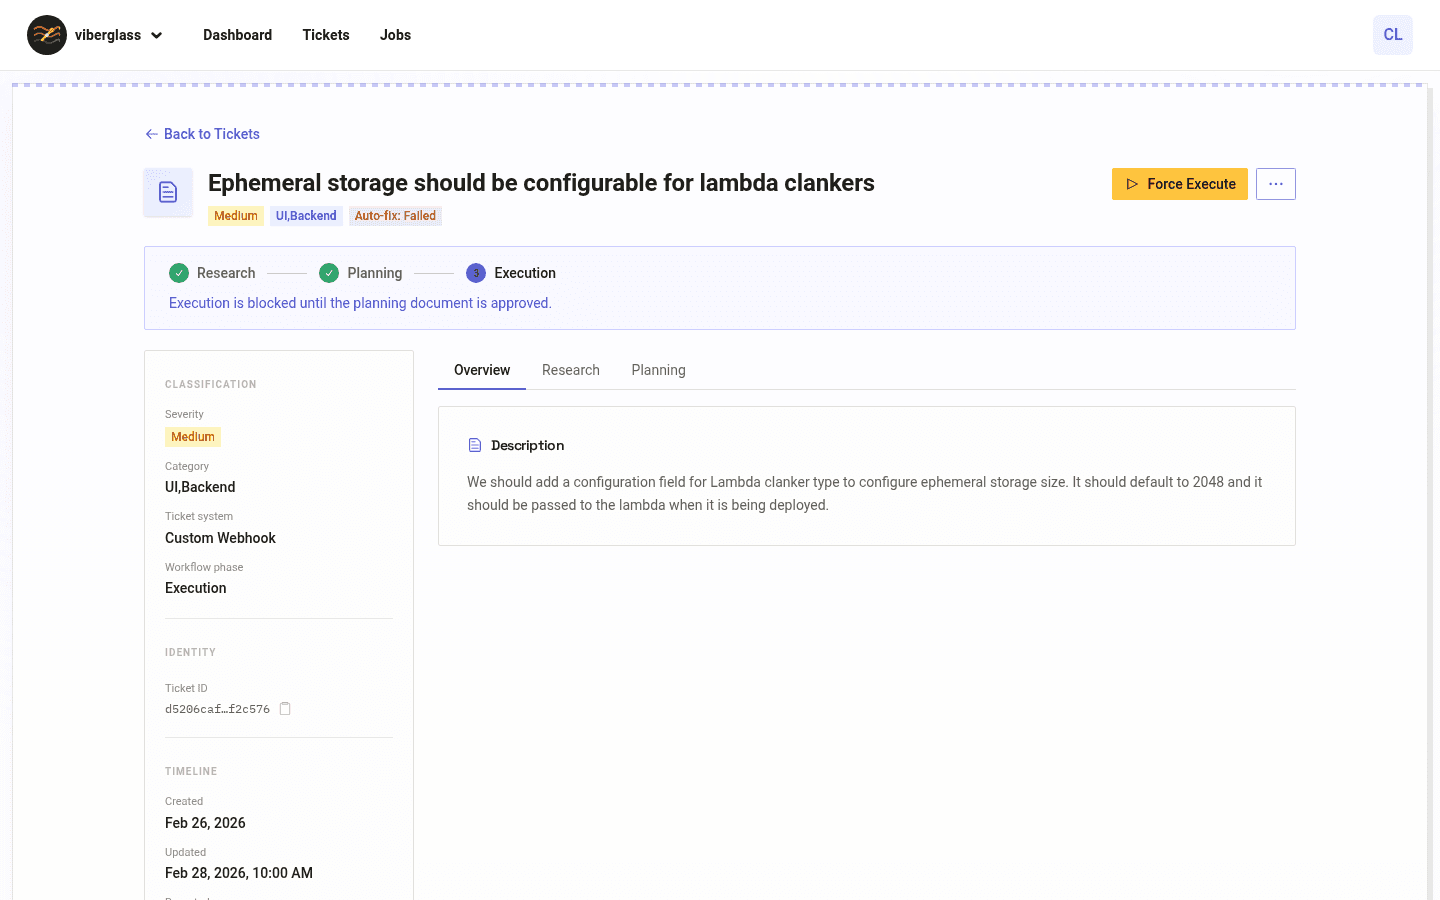Open the CL user avatar menu
Viewport: 1440px width, 900px height.
click(x=1392, y=35)
